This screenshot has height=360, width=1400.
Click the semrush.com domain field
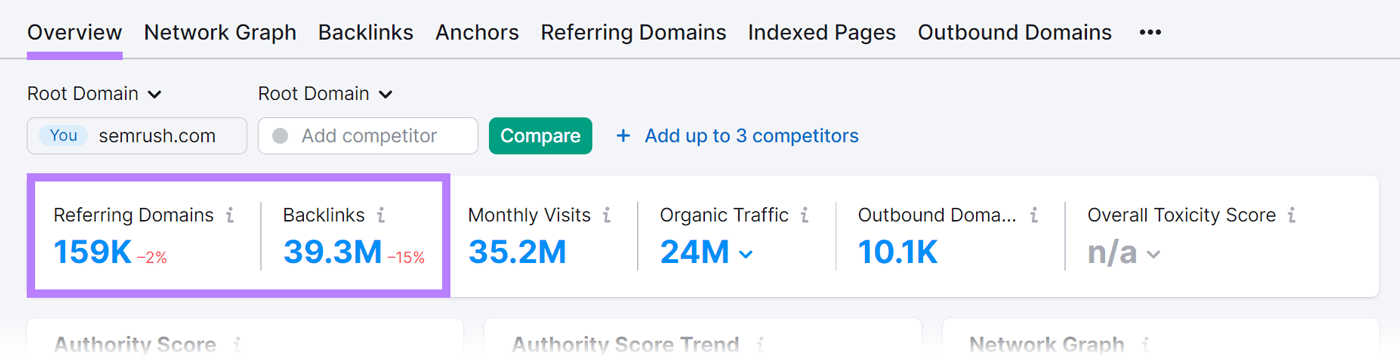[137, 136]
